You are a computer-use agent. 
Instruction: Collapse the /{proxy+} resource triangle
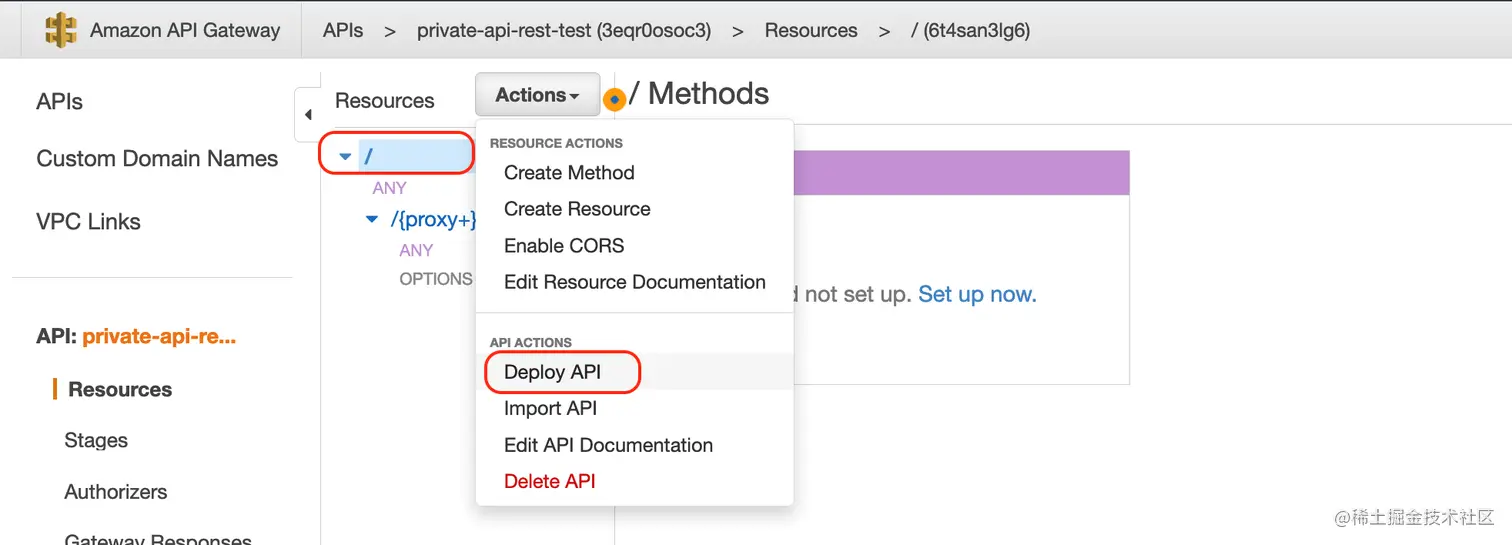[x=372, y=219]
